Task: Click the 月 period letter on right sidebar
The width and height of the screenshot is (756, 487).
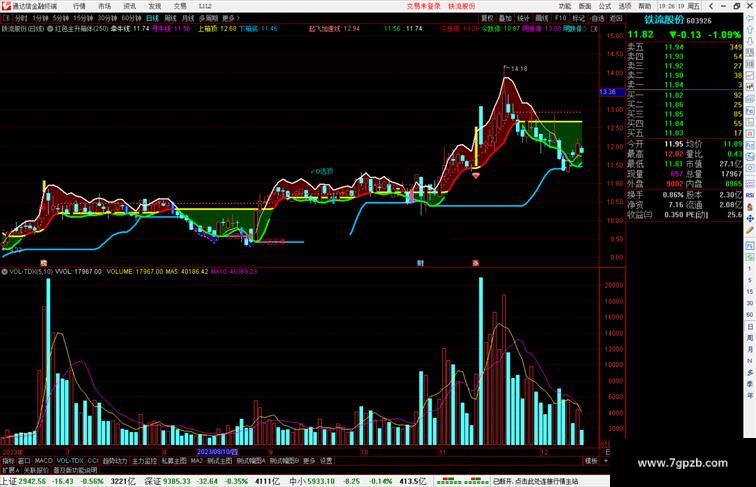Action: coord(750,350)
